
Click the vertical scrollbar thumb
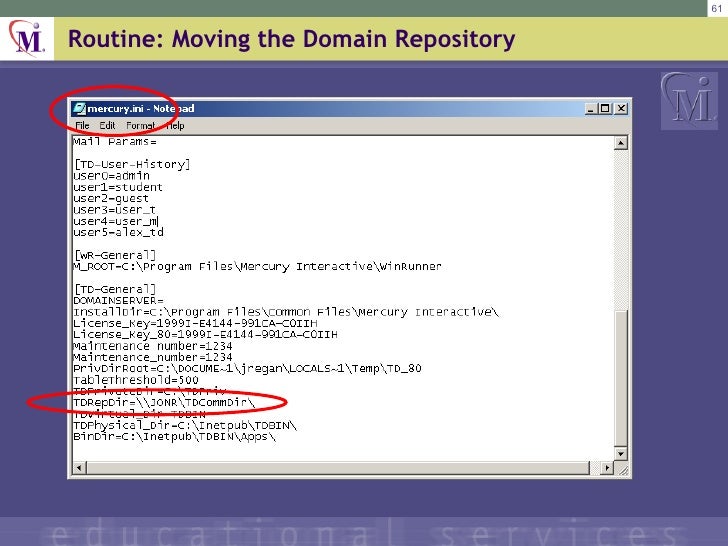(x=621, y=377)
